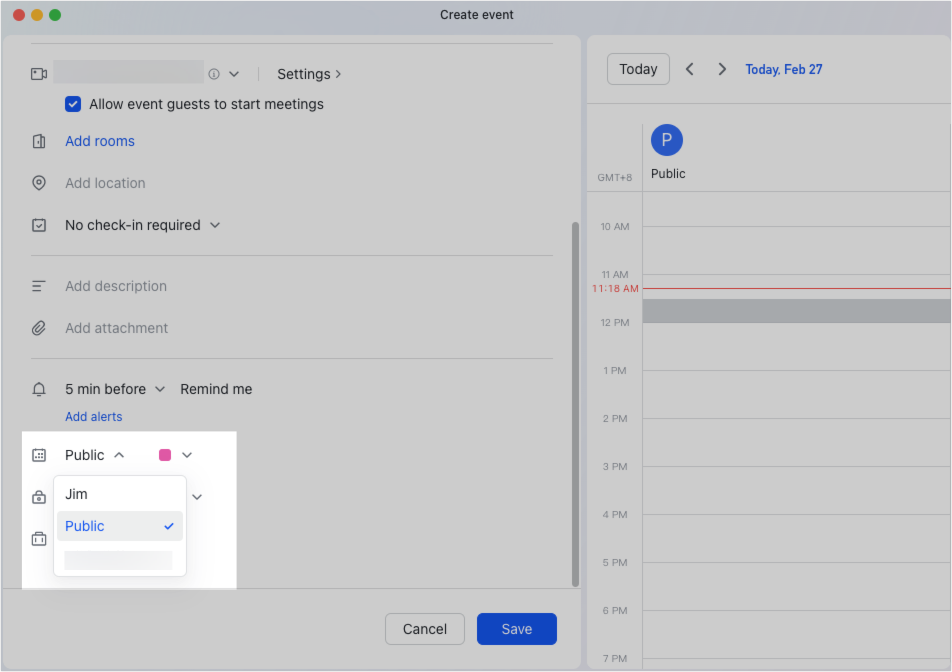The image size is (952, 672).
Task: Click the location pin icon
Action: point(39,183)
